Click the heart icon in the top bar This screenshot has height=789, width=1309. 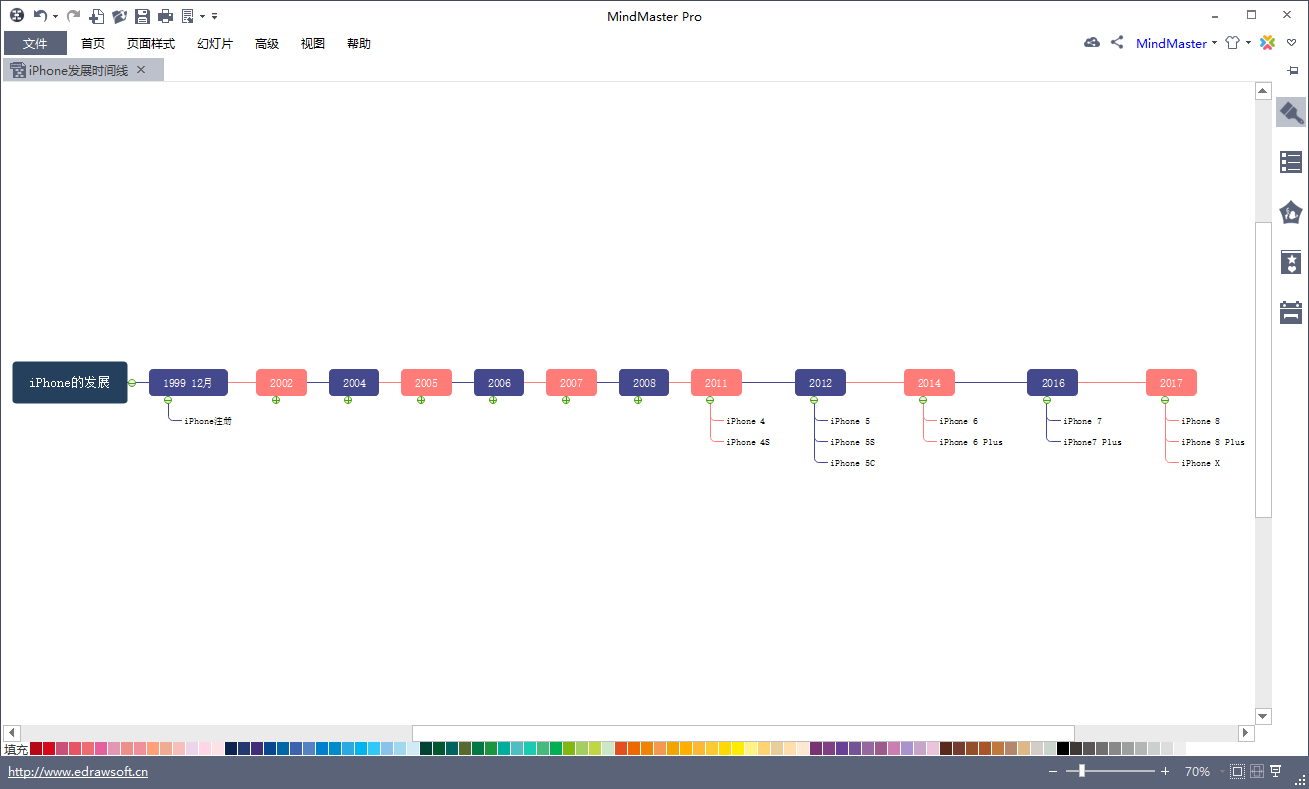pos(1292,43)
